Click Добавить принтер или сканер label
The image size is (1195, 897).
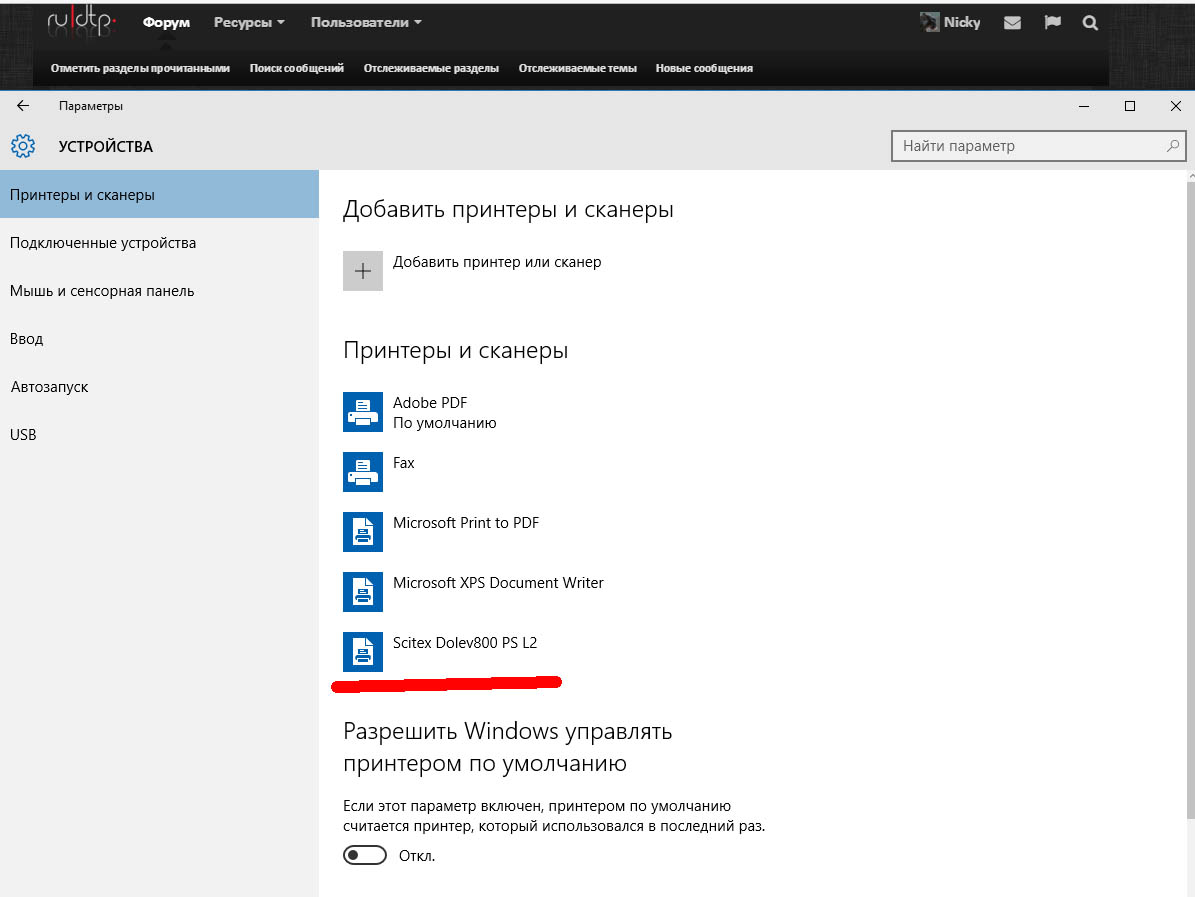tap(497, 261)
